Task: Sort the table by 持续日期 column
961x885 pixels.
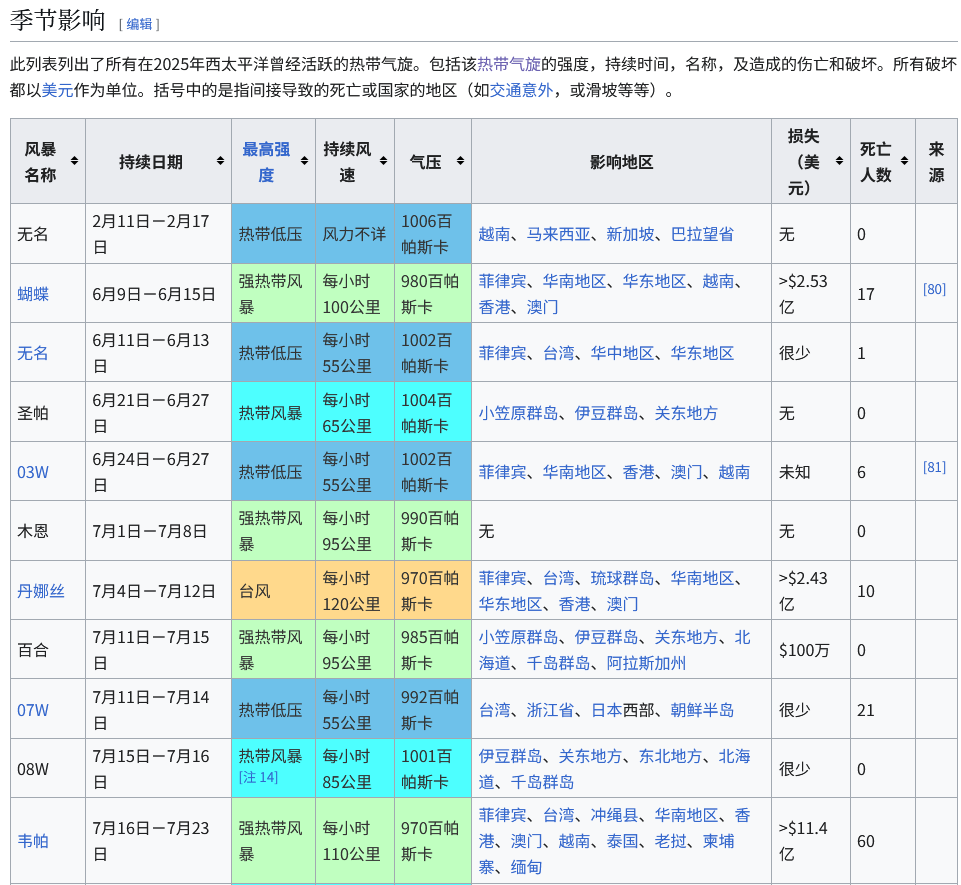Action: (221, 160)
